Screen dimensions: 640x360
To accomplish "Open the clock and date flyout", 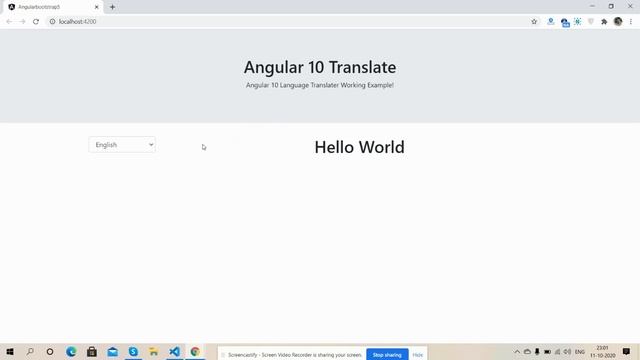I will click(602, 351).
